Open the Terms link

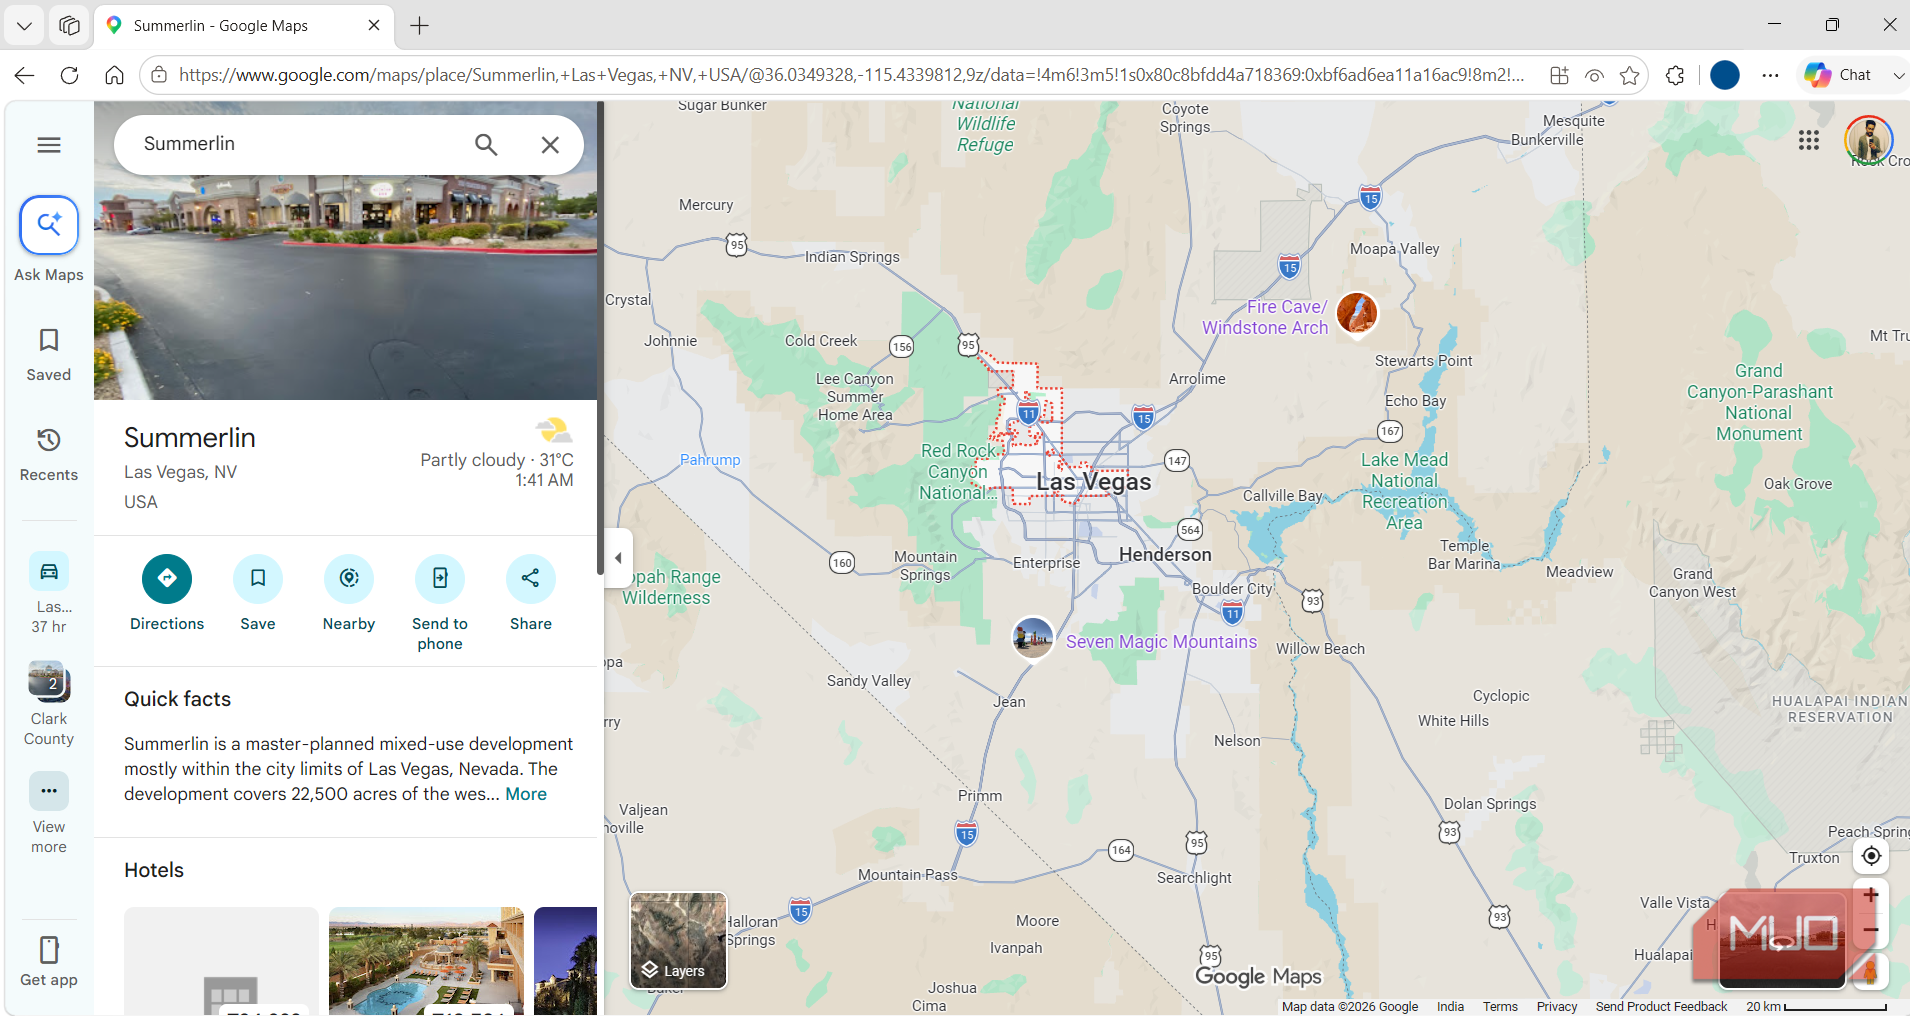pos(1500,1007)
